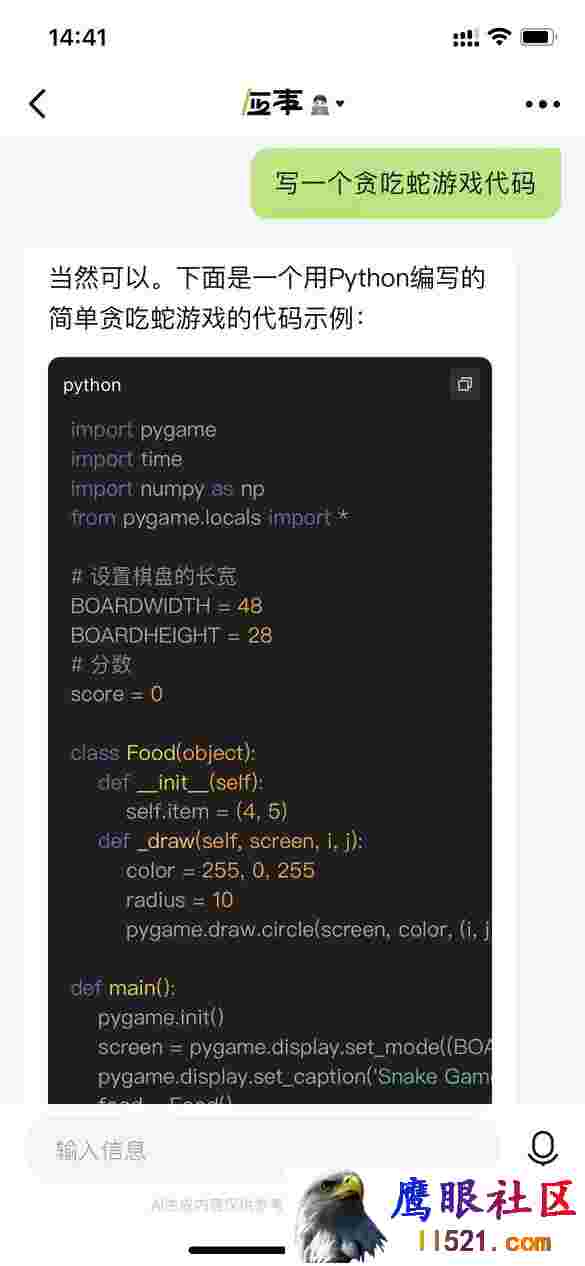The height and width of the screenshot is (1266, 585).
Task: Tap the eagle logo watermark image
Action: coord(339,1215)
